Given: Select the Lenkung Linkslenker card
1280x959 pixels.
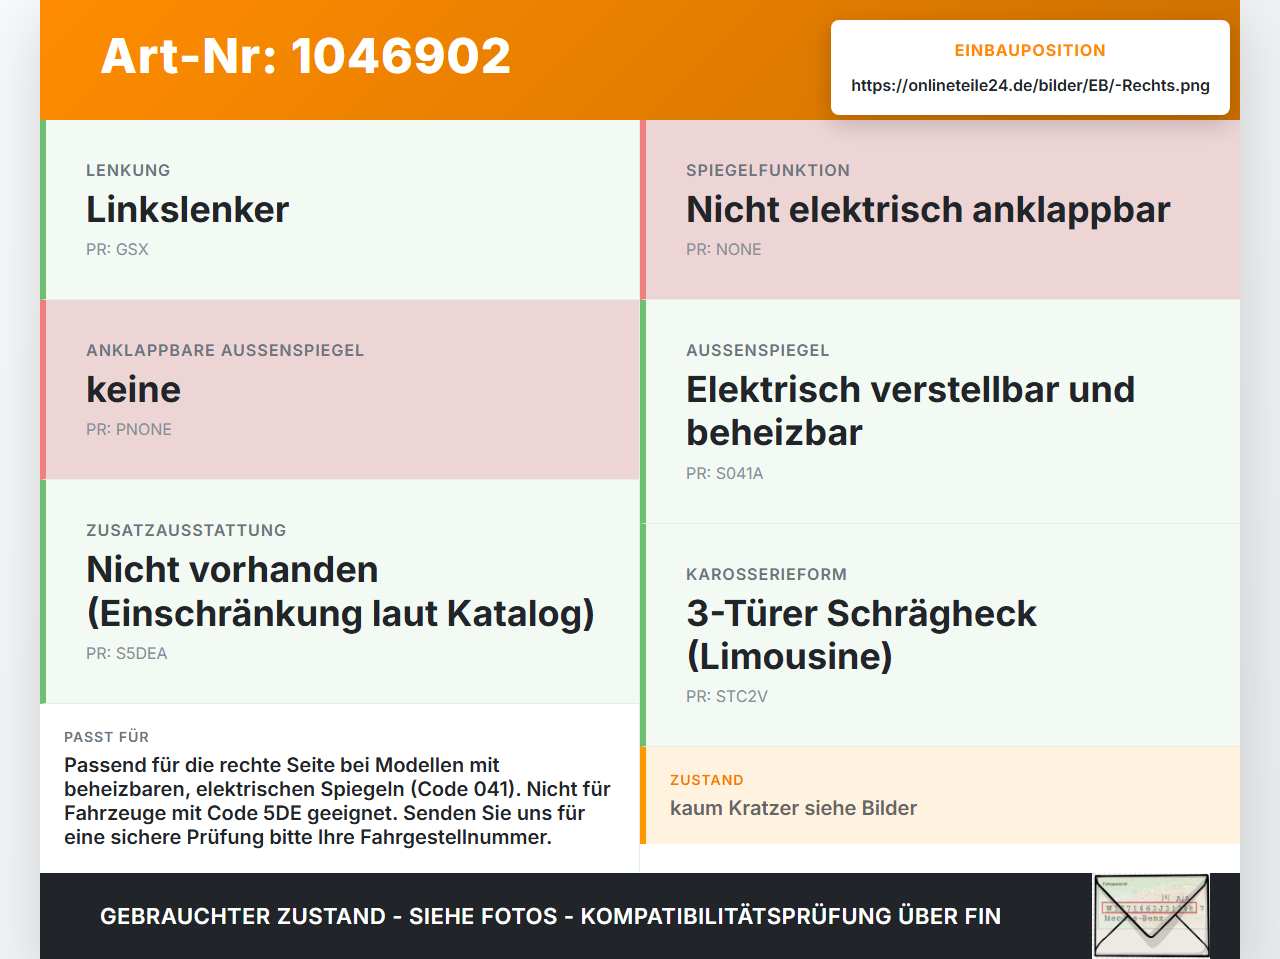Looking at the screenshot, I should coord(340,210).
